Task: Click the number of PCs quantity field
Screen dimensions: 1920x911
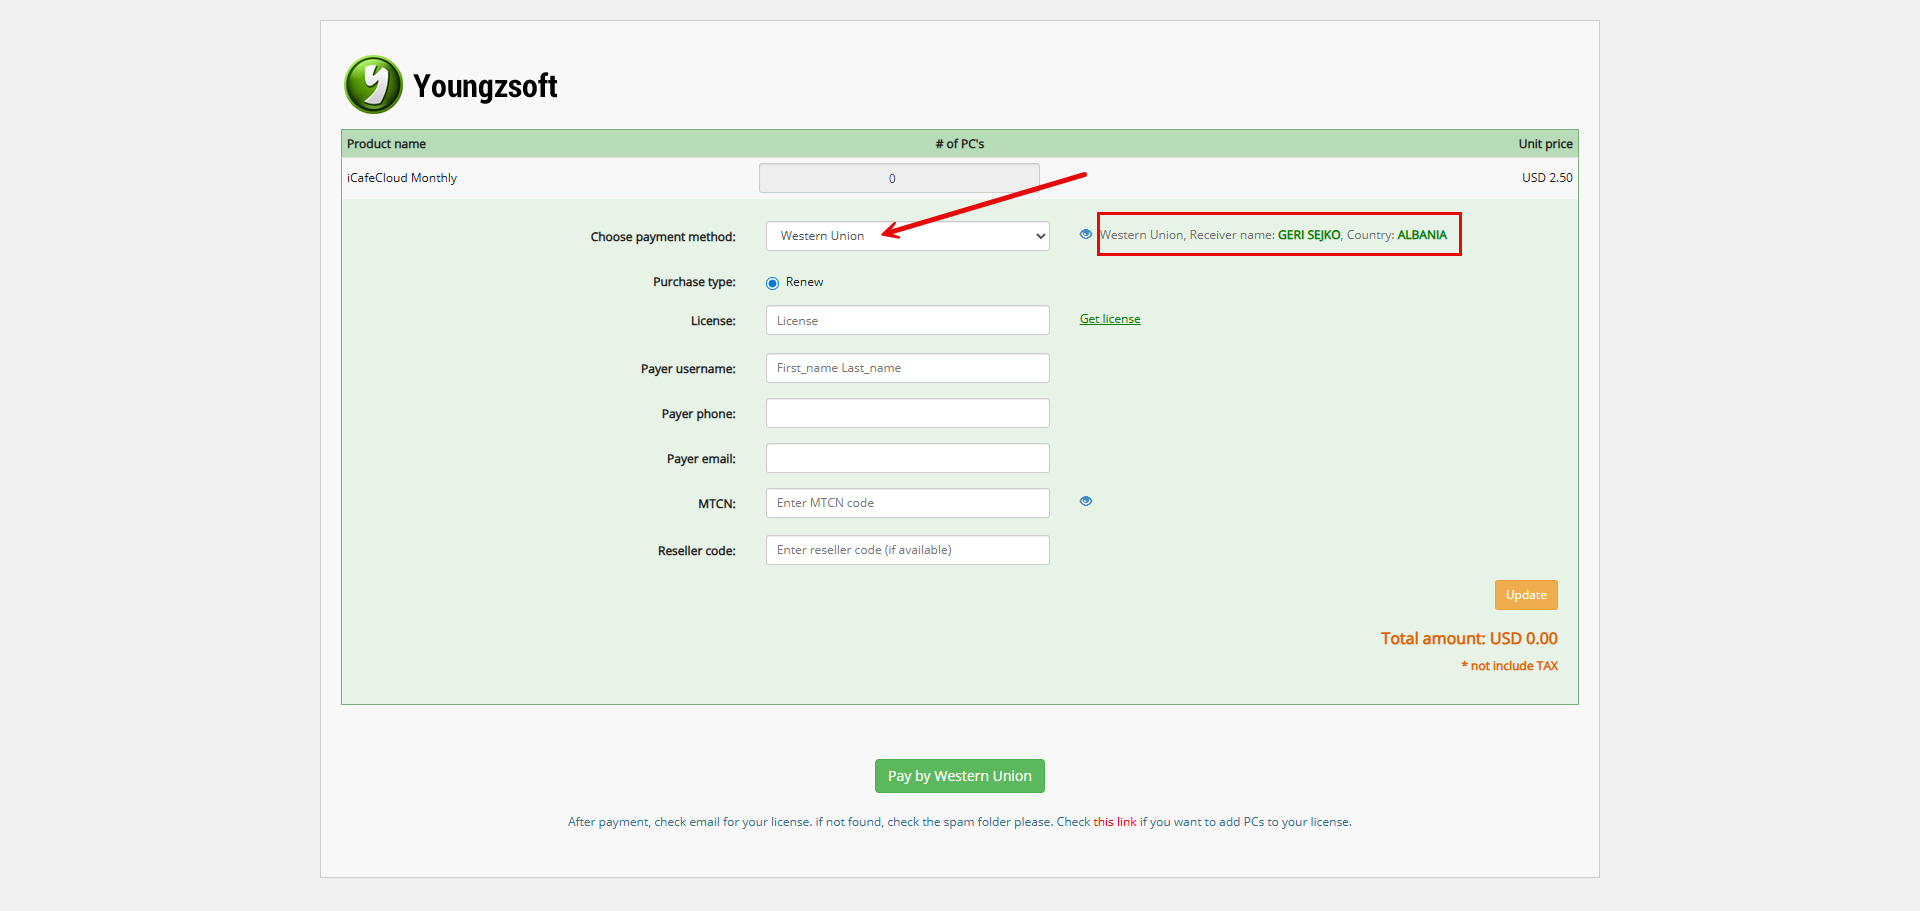Action: 898,178
